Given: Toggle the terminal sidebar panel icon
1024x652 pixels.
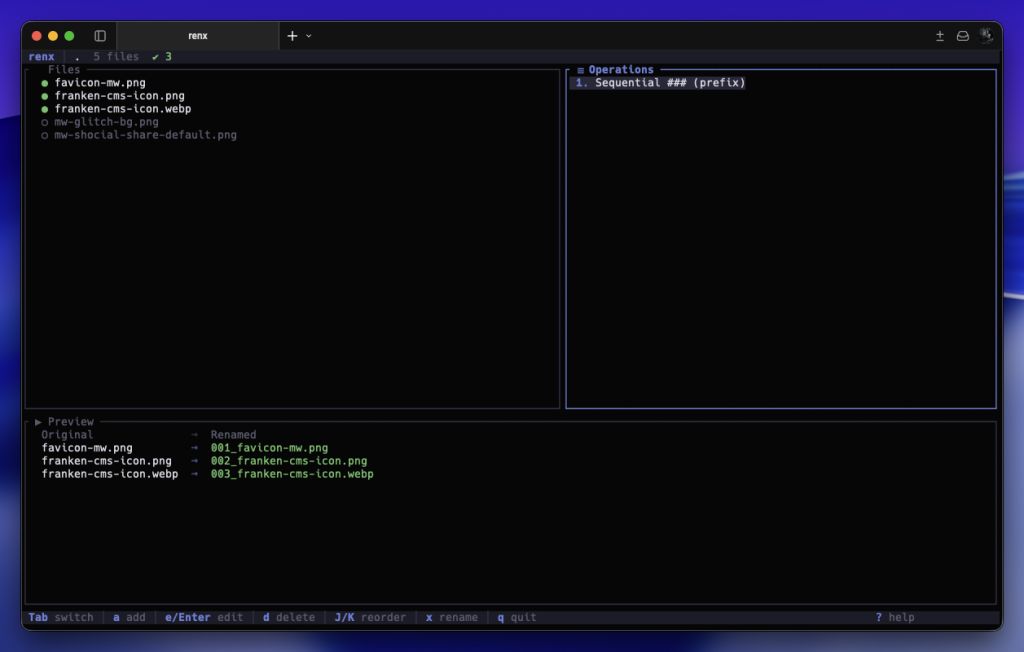Looking at the screenshot, I should (x=100, y=36).
